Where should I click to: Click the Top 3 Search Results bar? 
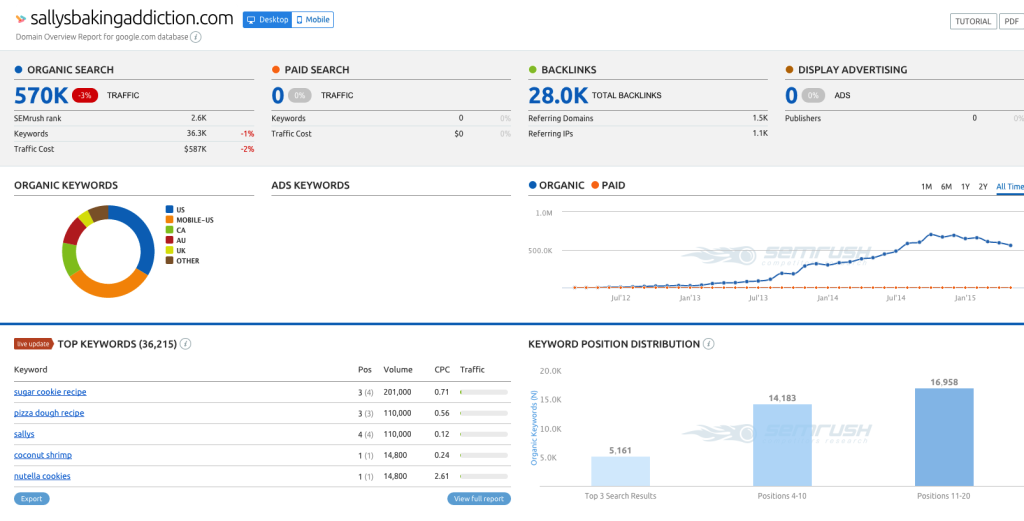(620, 471)
